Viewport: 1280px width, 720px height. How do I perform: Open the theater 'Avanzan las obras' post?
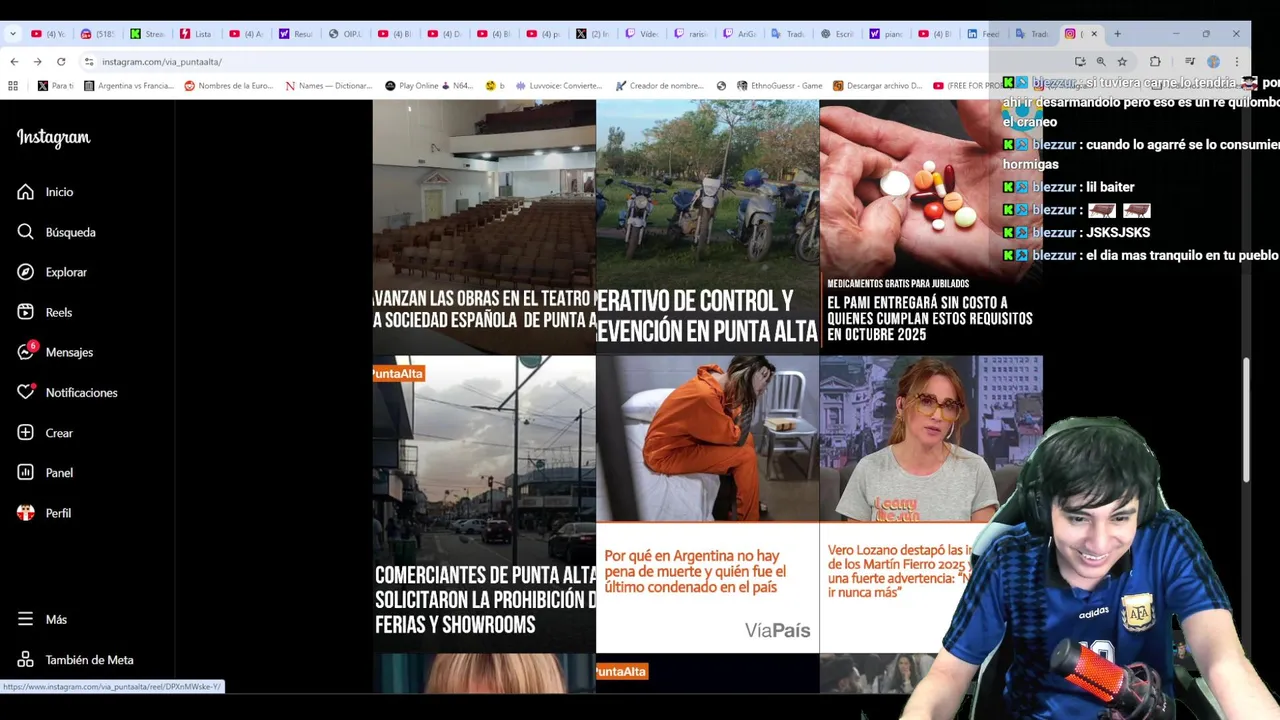[x=484, y=227]
